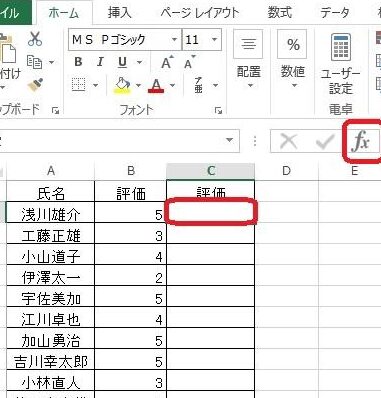Decrease font size with small A icon
The width and height of the screenshot is (381, 398).
click(x=190, y=62)
